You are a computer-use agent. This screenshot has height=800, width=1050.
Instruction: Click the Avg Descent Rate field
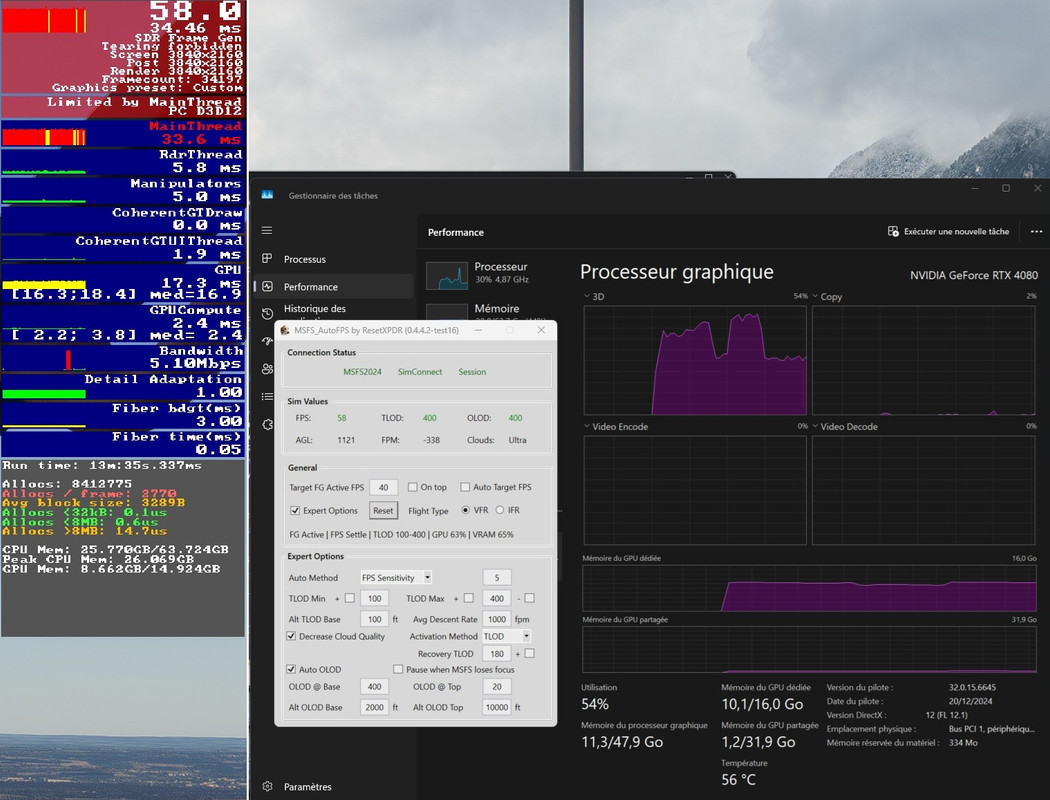tap(497, 619)
